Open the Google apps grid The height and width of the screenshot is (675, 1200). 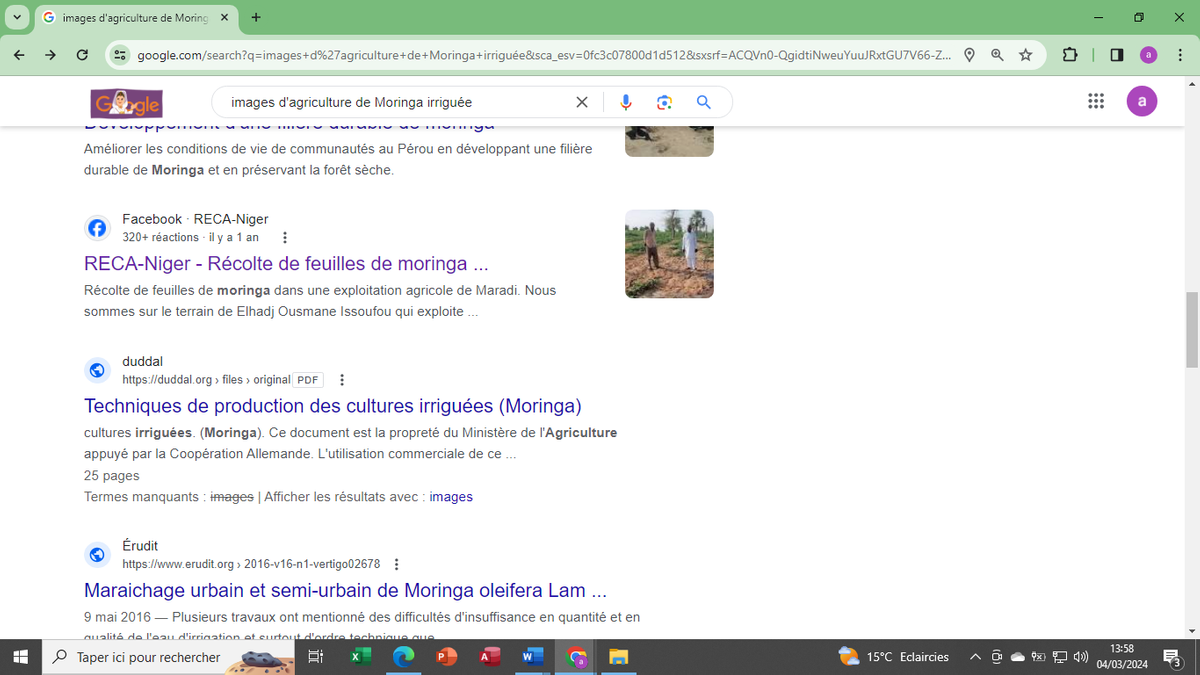click(1095, 102)
